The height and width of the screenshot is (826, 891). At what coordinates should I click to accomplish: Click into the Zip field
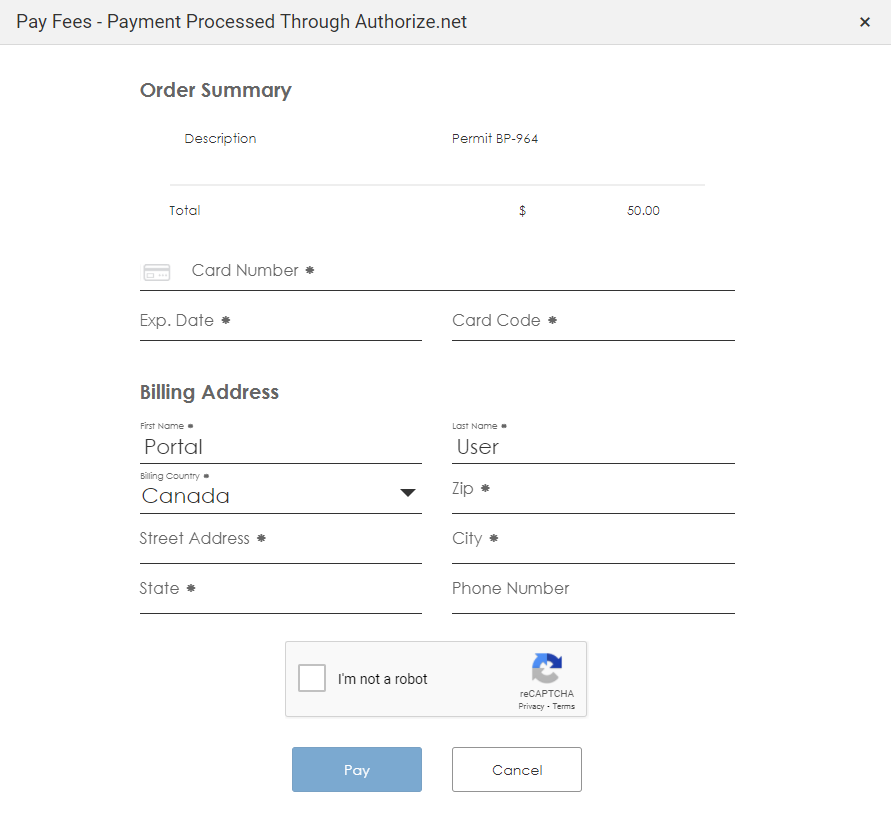(590, 489)
